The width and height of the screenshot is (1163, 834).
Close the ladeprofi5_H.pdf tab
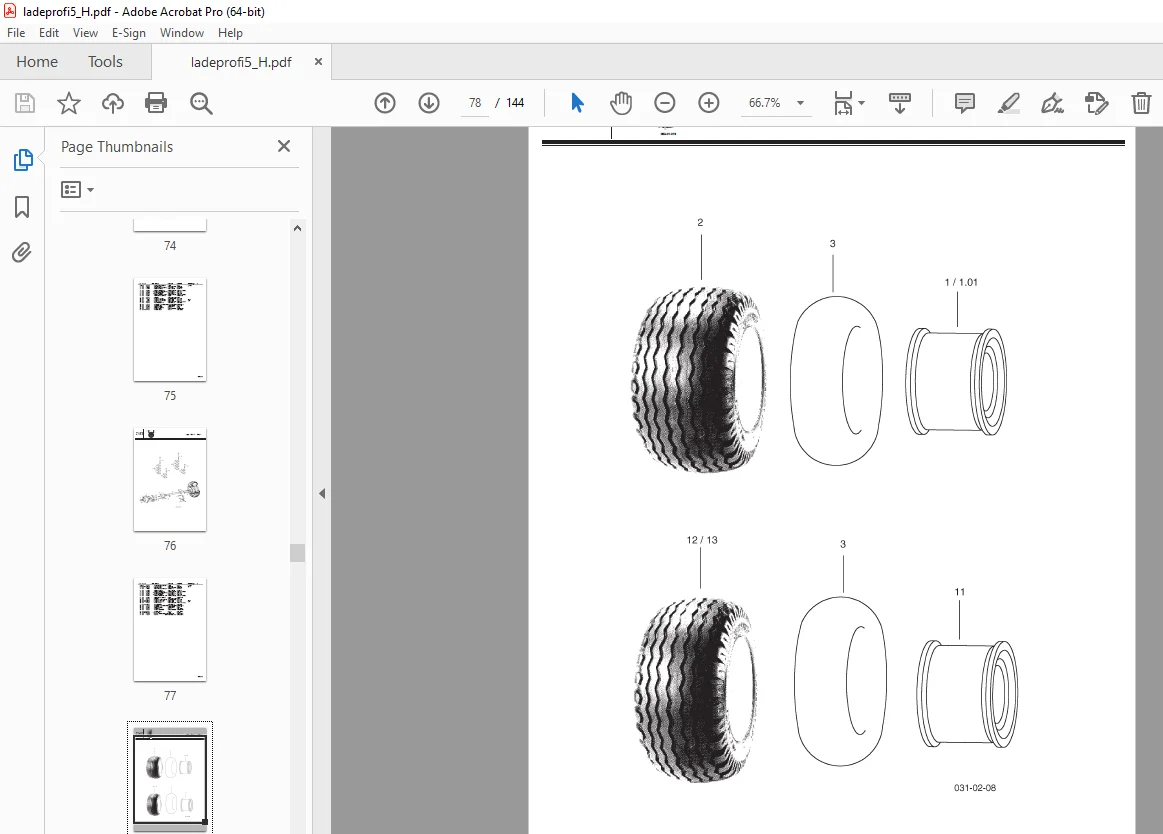click(x=318, y=62)
